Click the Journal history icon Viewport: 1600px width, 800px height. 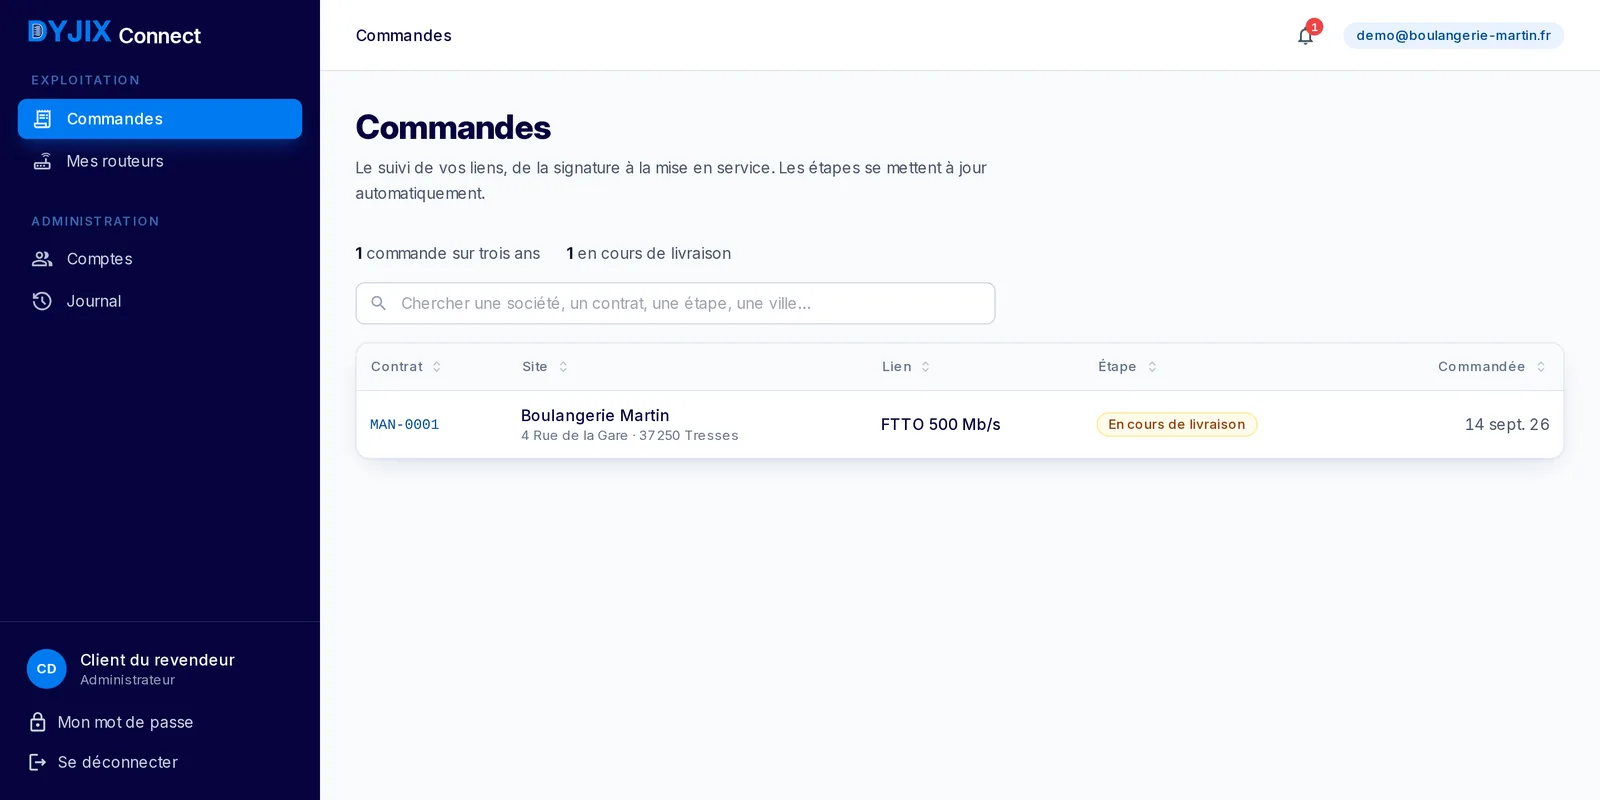pyautogui.click(x=42, y=301)
